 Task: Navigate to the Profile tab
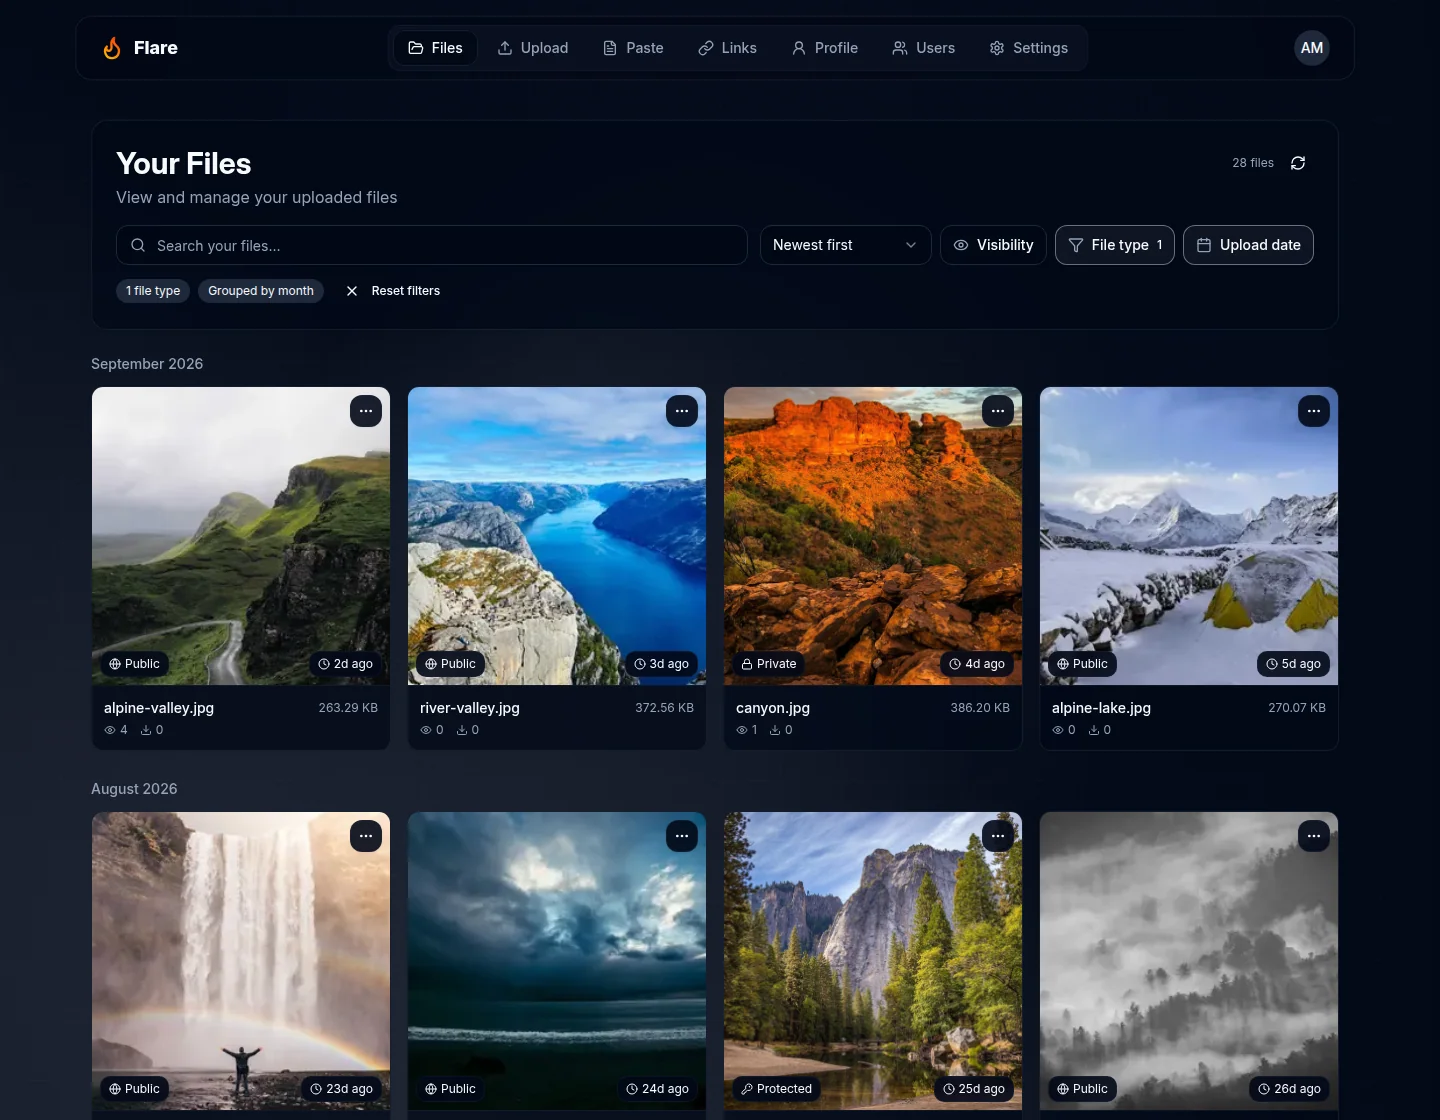(x=825, y=48)
